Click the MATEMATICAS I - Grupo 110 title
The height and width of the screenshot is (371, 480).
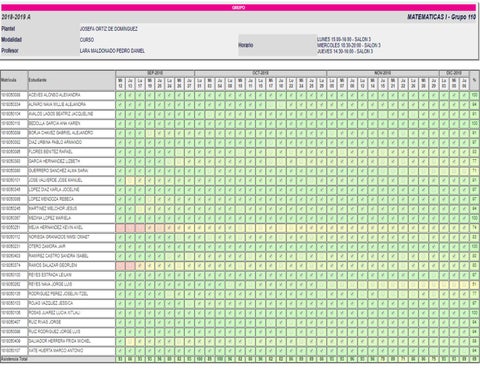click(441, 17)
